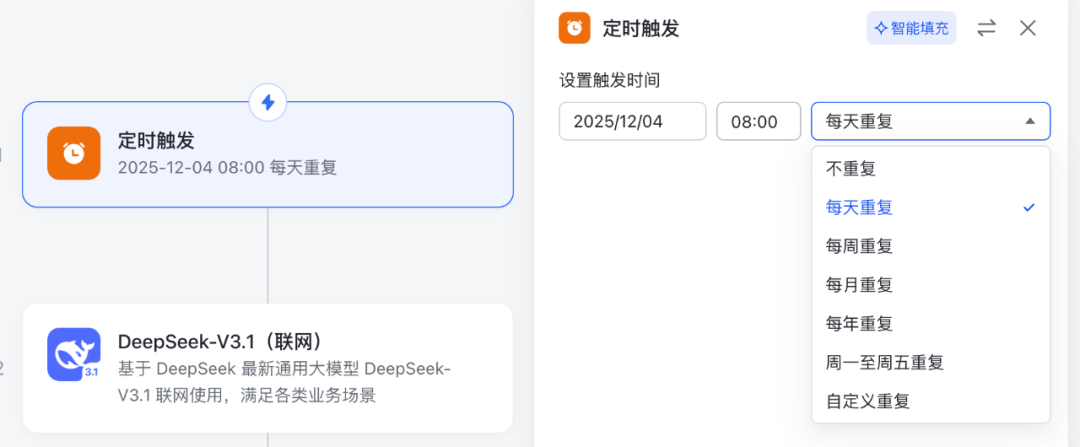Select 自定义重复 custom repeat option

[x=868, y=401]
